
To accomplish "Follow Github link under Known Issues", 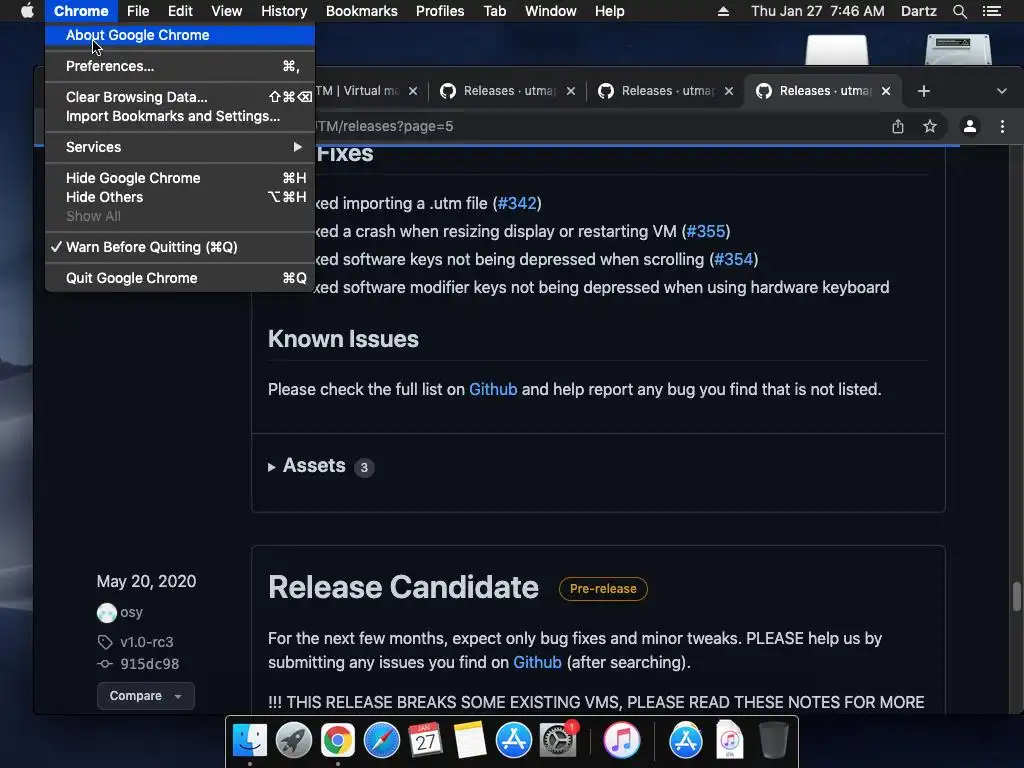I will [x=493, y=389].
